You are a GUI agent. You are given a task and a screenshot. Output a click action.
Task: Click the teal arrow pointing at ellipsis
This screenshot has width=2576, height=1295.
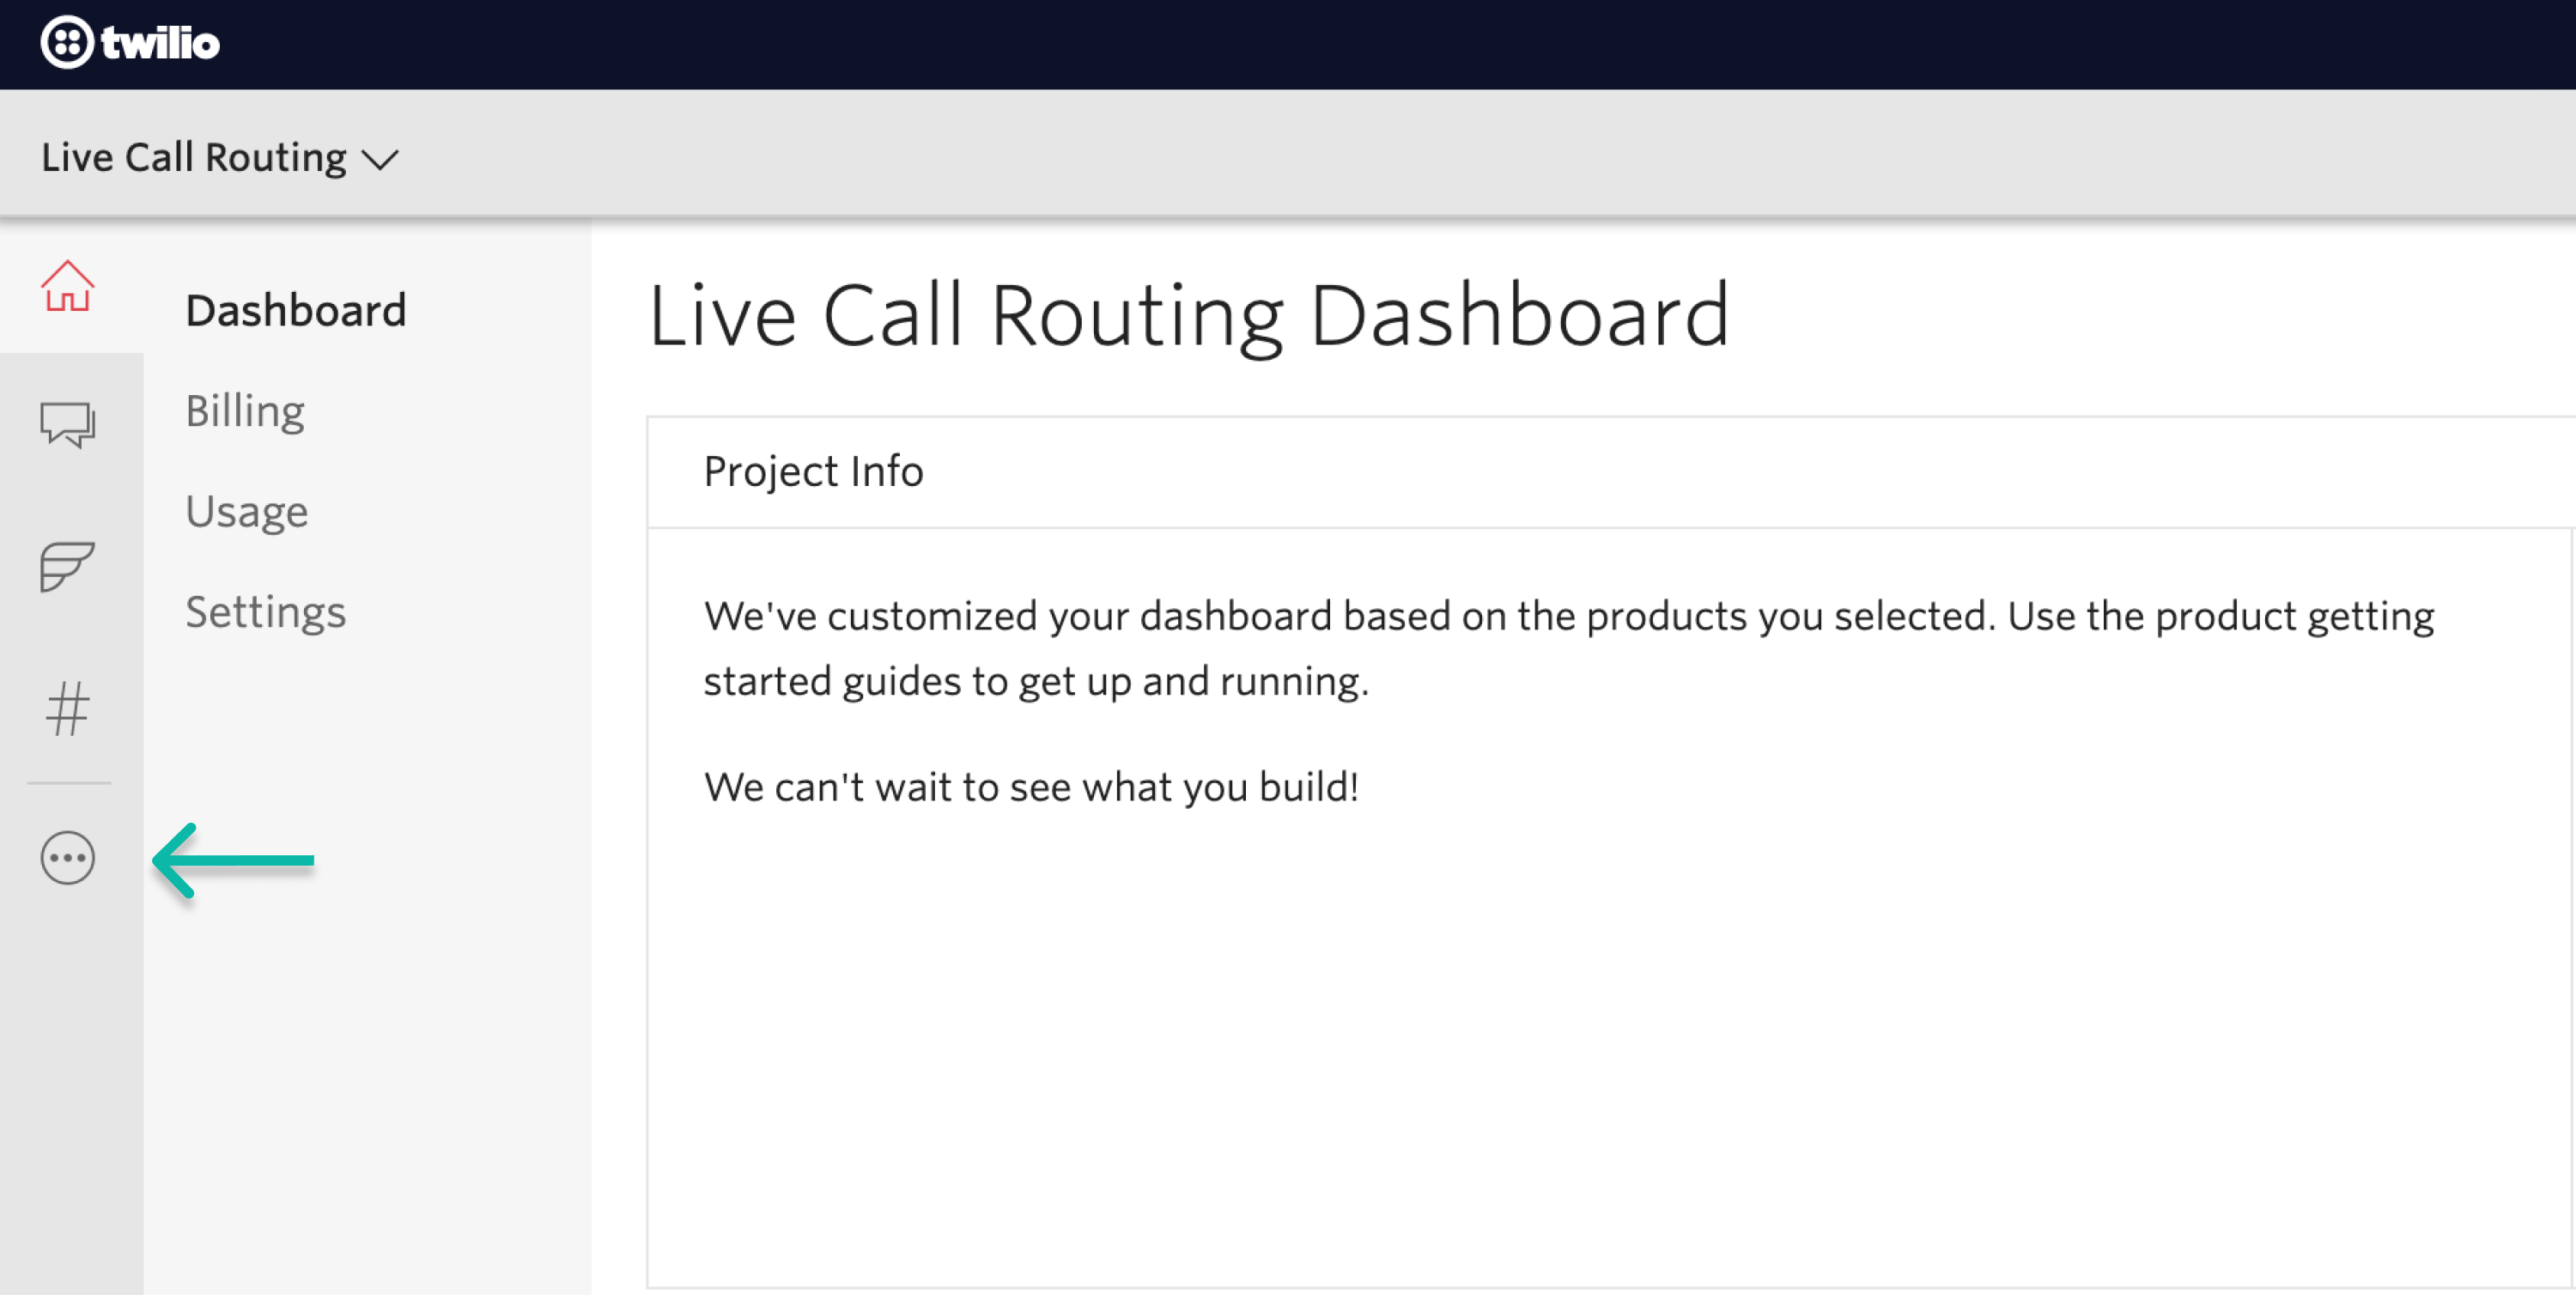(234, 860)
